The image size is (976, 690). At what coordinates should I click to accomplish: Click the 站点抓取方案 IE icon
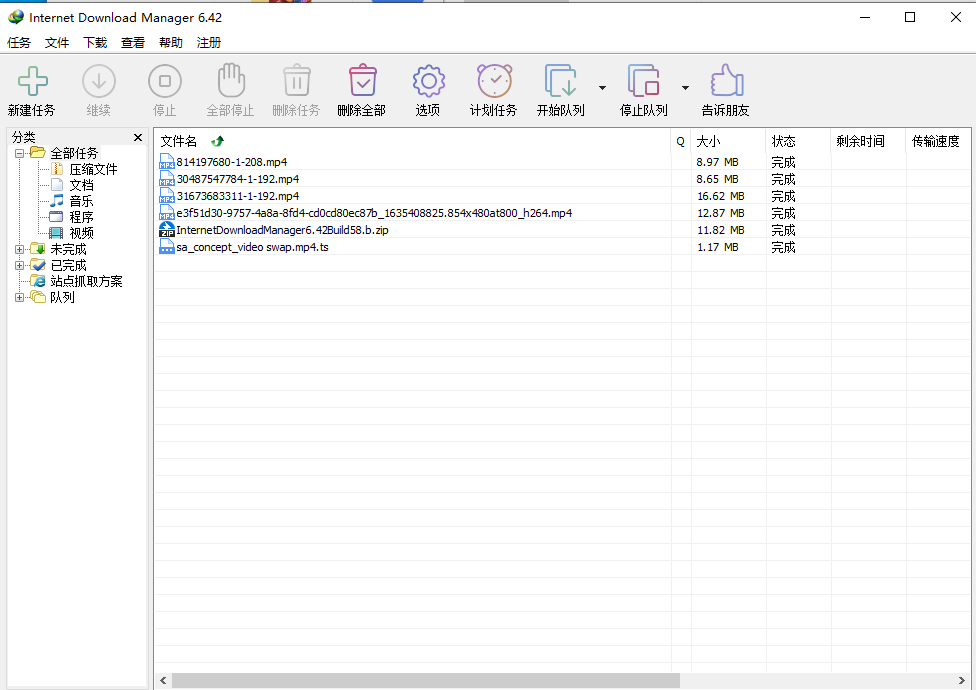click(x=38, y=281)
